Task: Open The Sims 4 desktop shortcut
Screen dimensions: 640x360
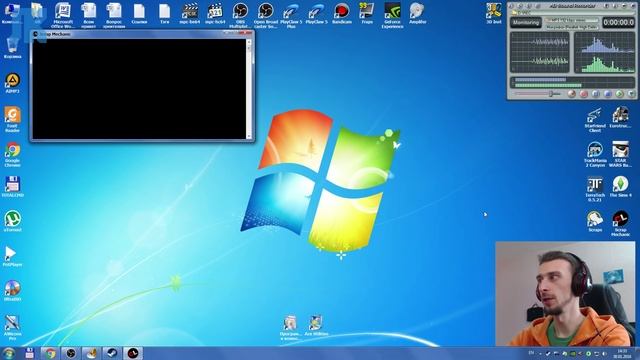Action: click(x=620, y=187)
